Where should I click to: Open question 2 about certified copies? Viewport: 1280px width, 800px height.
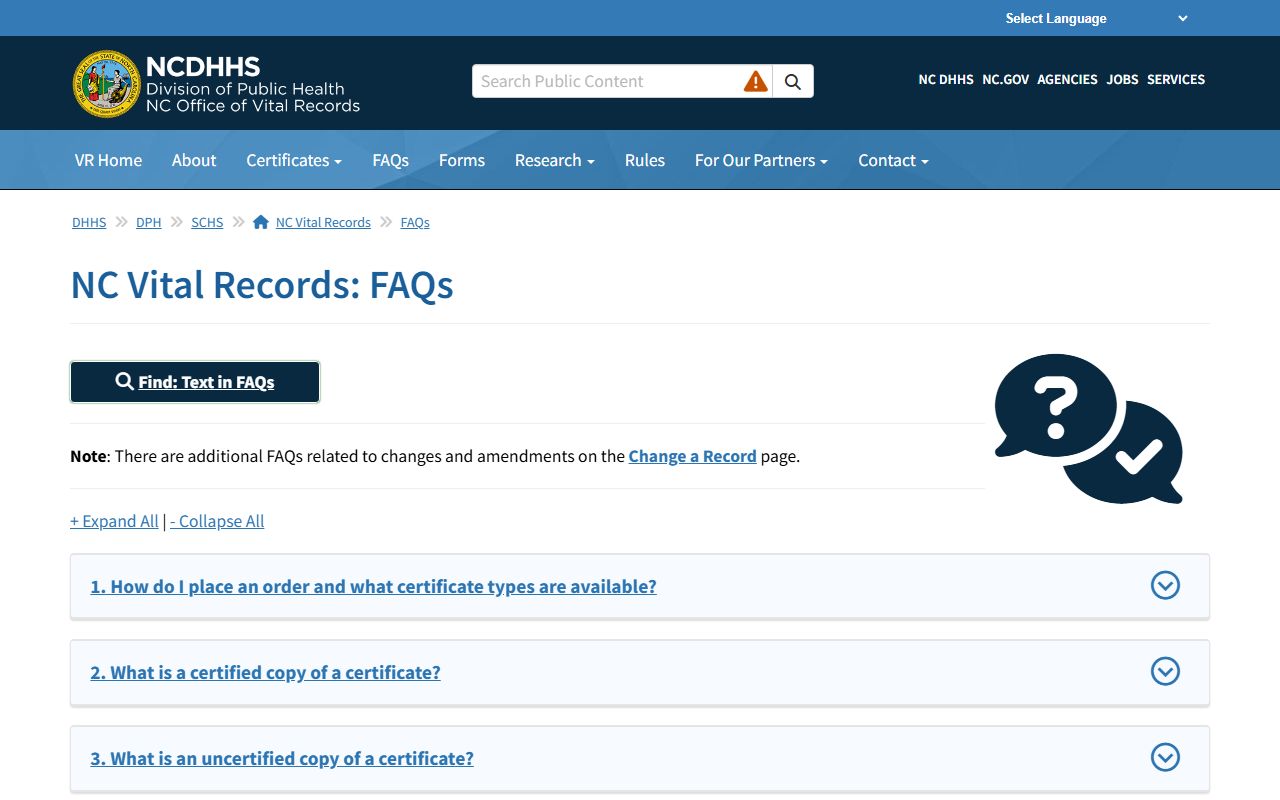(x=265, y=672)
